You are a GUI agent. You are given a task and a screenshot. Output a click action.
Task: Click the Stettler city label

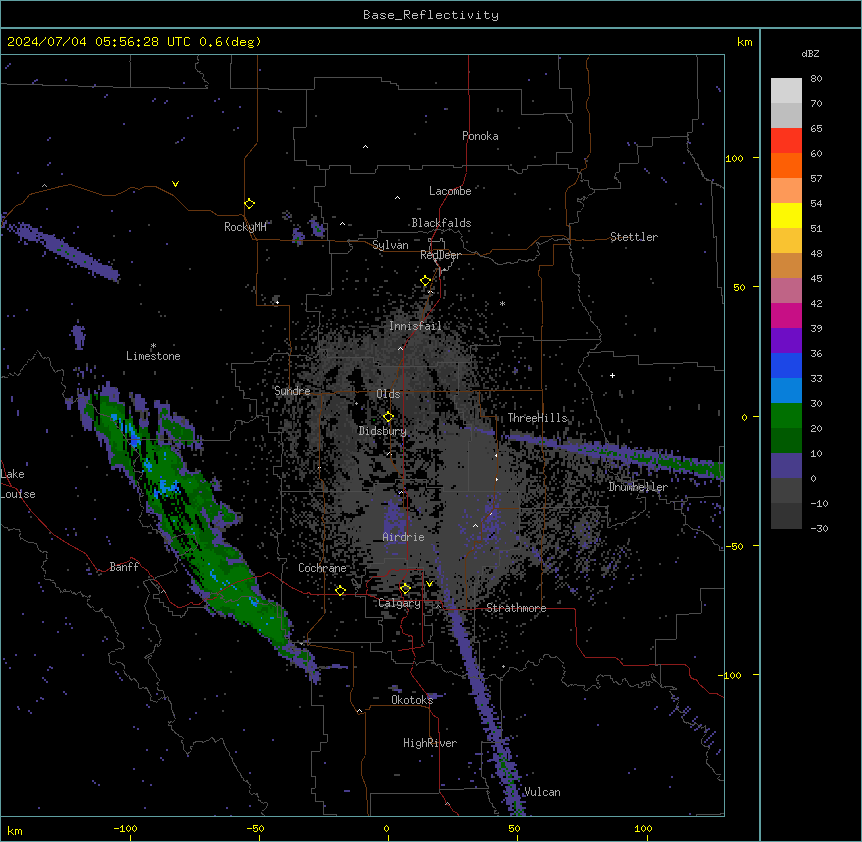pos(634,237)
